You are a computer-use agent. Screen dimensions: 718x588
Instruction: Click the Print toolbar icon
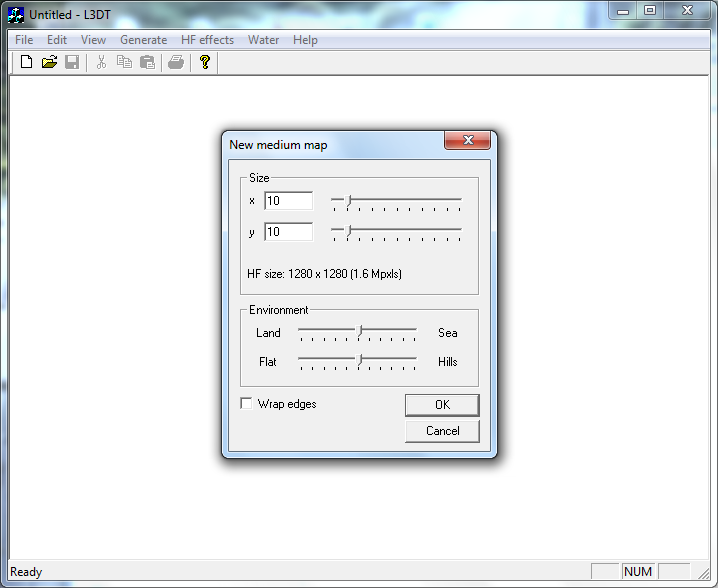click(x=176, y=62)
